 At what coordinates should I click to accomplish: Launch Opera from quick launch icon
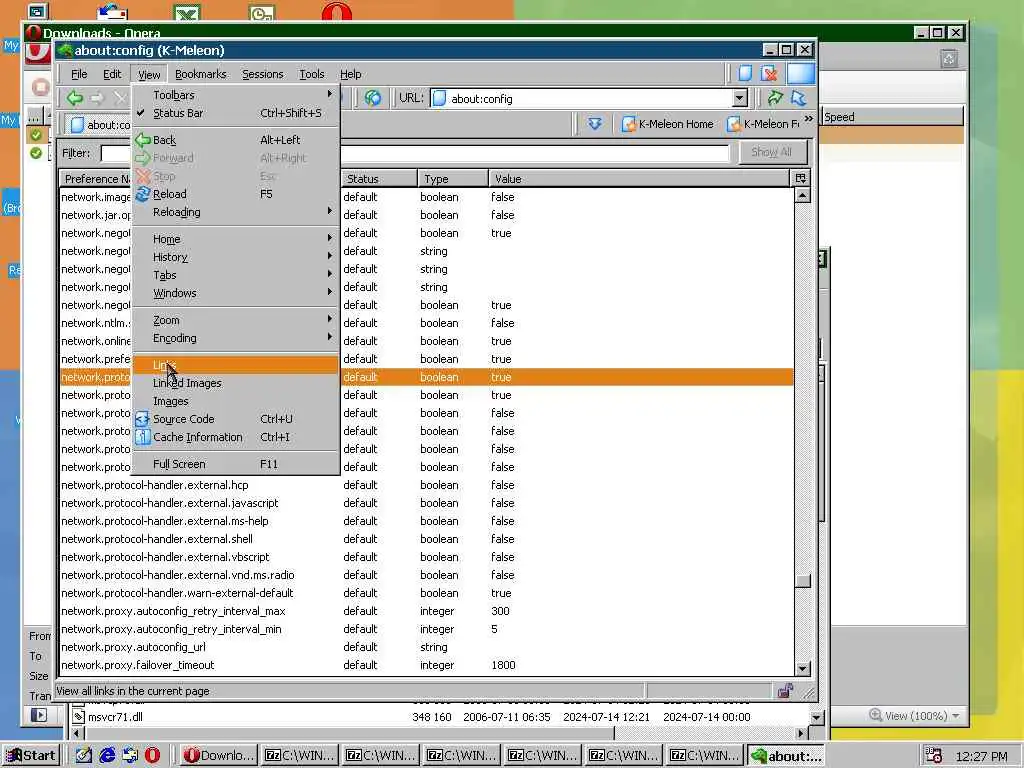click(x=152, y=756)
